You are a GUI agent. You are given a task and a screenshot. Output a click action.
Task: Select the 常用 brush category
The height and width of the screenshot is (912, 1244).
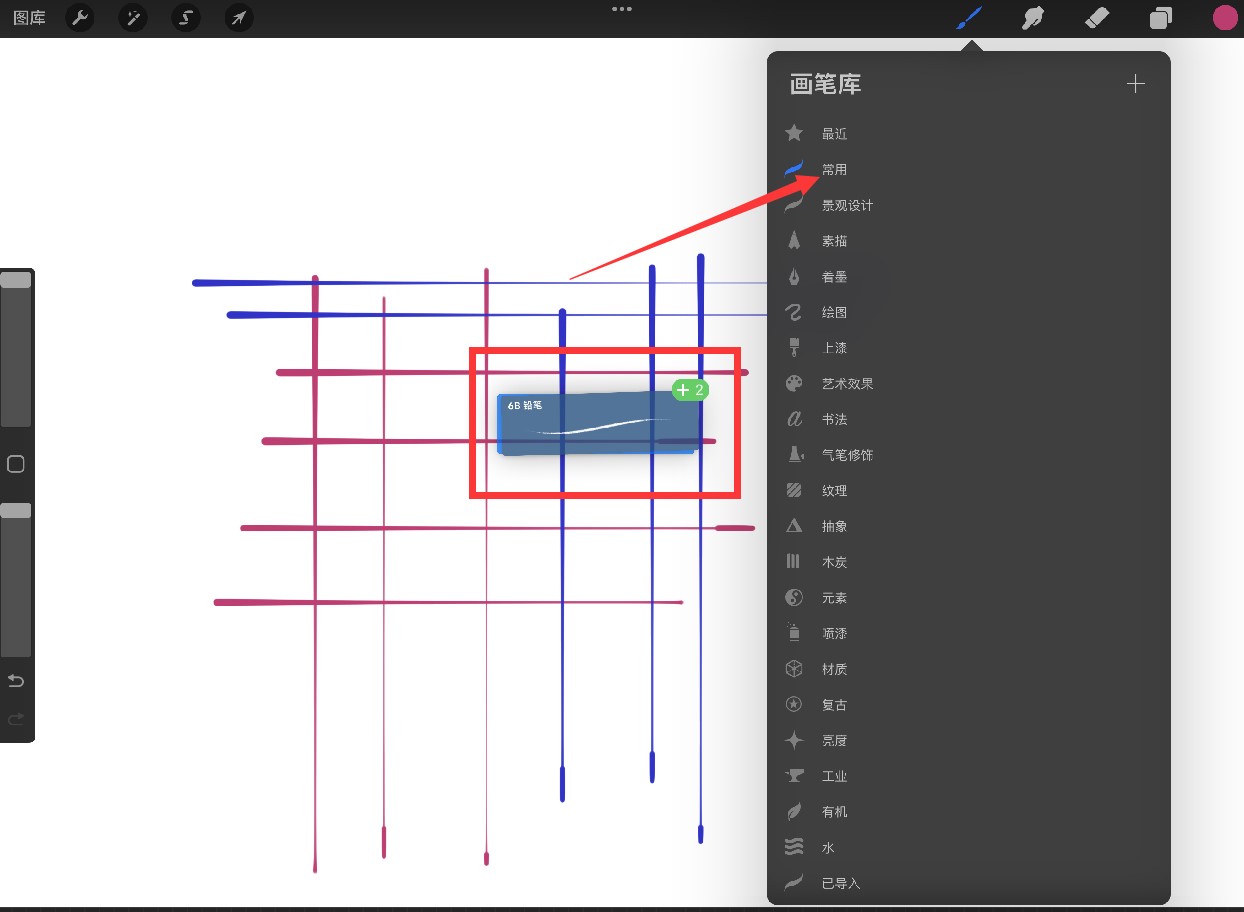tap(834, 170)
